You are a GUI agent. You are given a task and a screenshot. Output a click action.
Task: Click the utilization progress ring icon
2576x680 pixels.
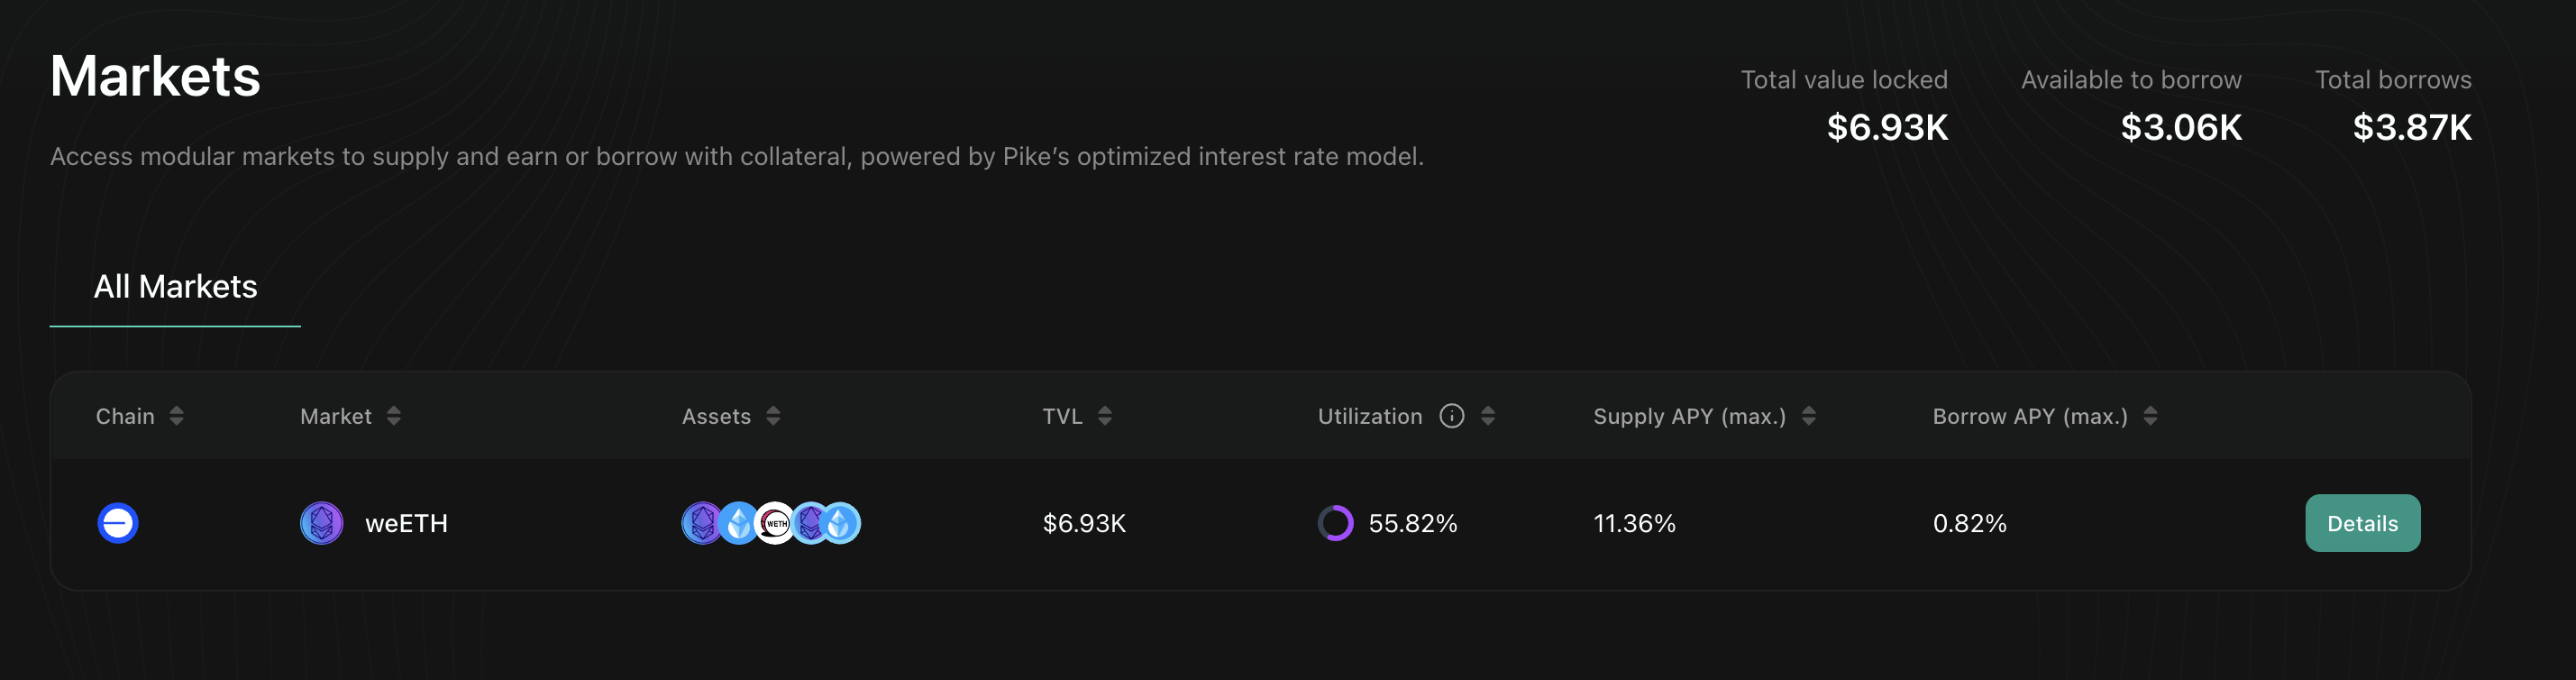[1335, 523]
